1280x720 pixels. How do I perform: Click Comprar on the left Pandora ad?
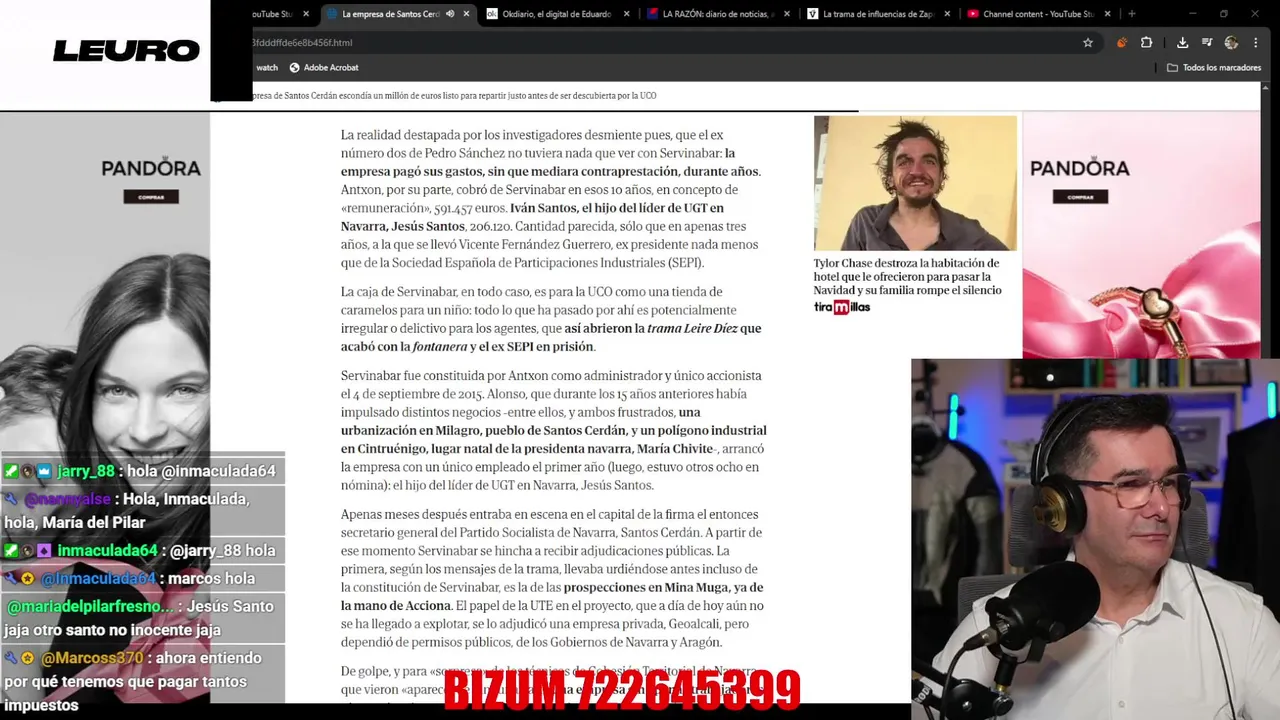[151, 197]
